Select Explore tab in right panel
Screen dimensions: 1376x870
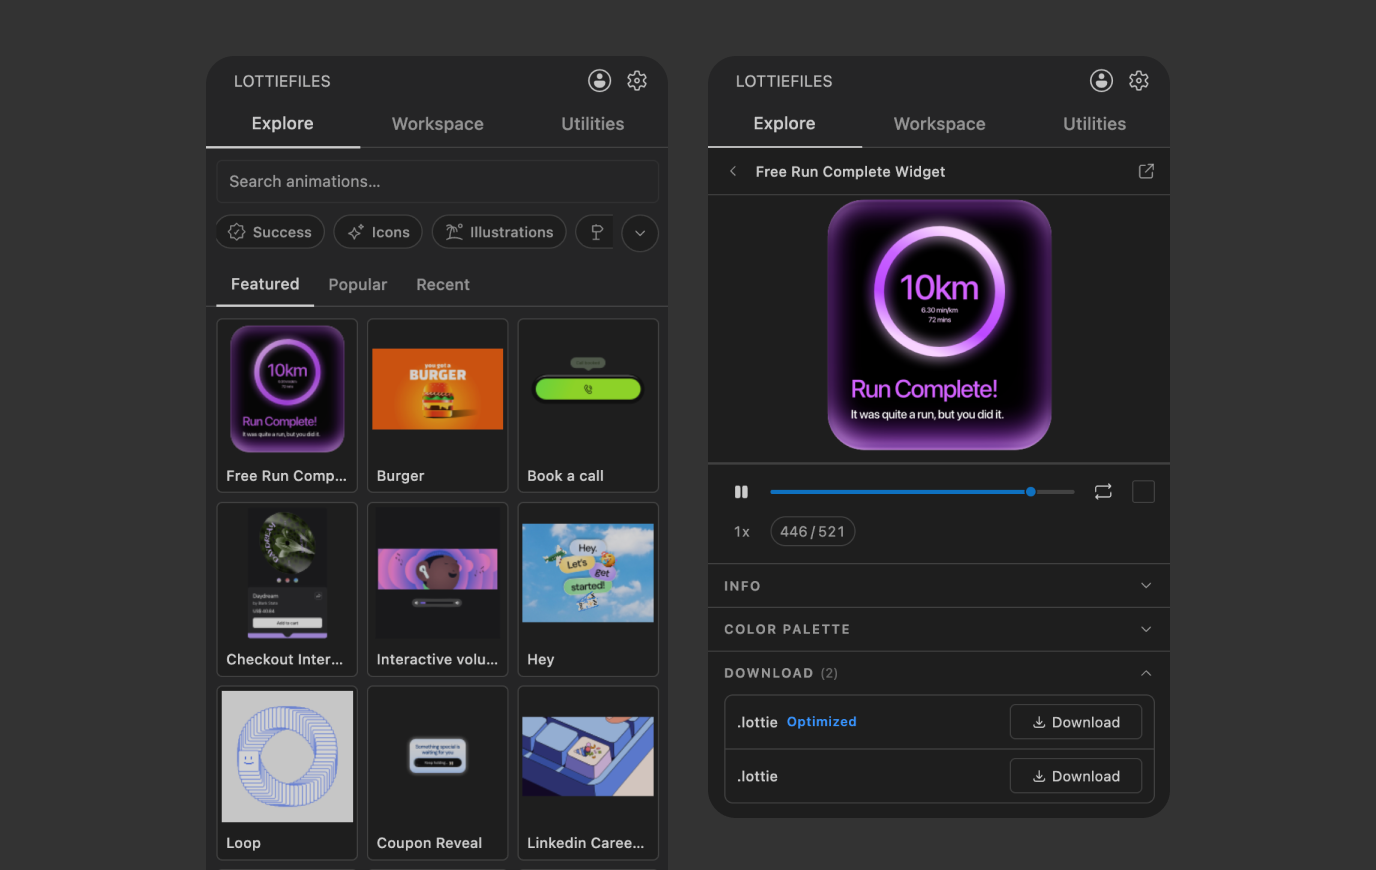point(784,124)
